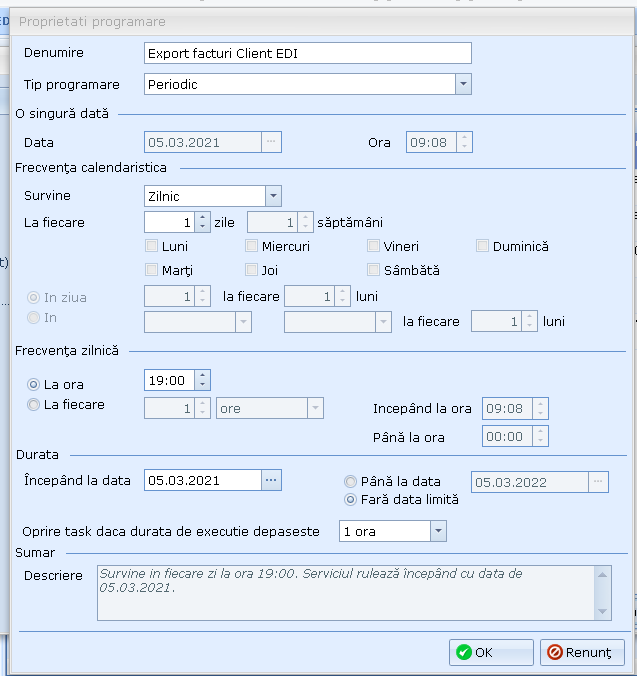Confirm with the OK button
Viewport: 637px width, 676px height.
pyautogui.click(x=491, y=652)
